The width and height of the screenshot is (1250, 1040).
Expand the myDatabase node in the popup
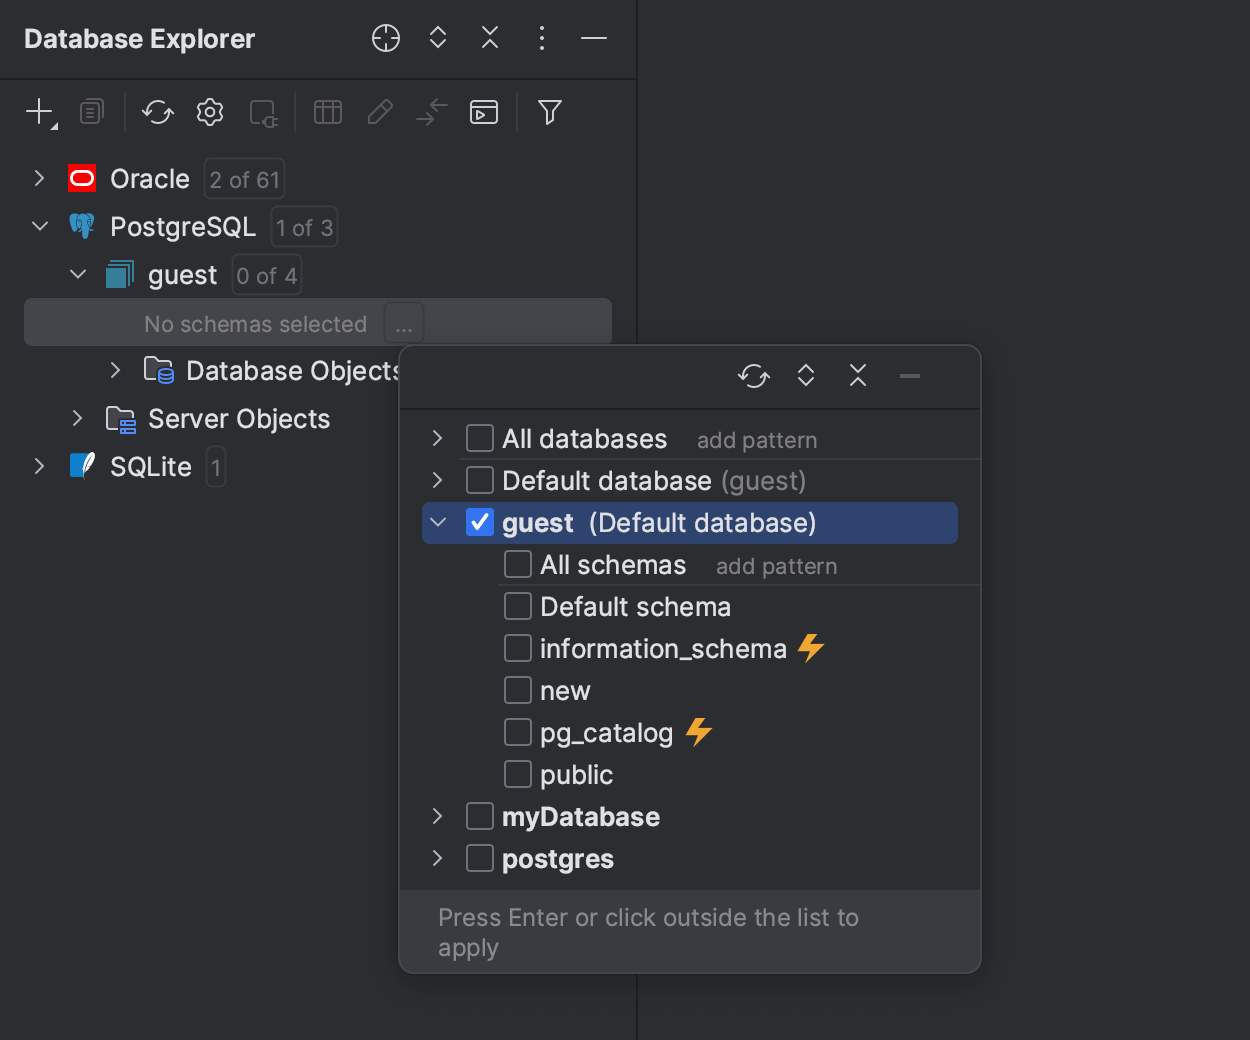click(x=436, y=816)
